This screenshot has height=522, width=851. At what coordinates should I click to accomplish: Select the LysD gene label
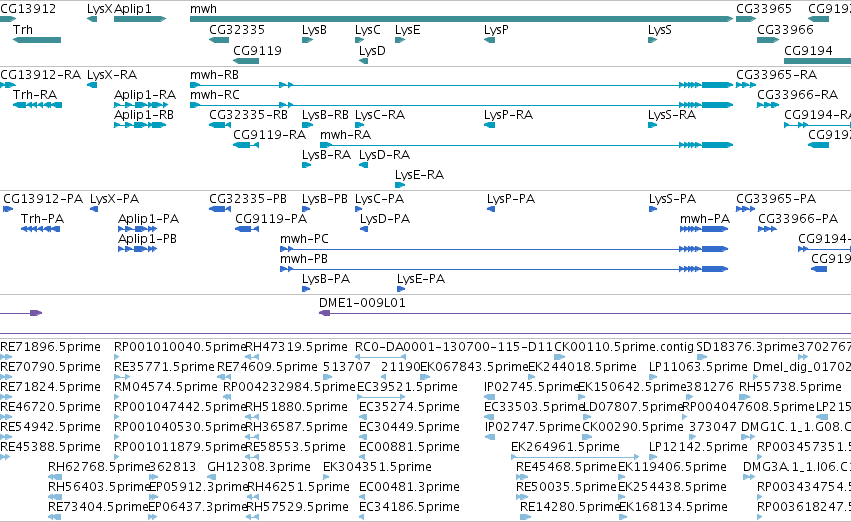coord(372,50)
